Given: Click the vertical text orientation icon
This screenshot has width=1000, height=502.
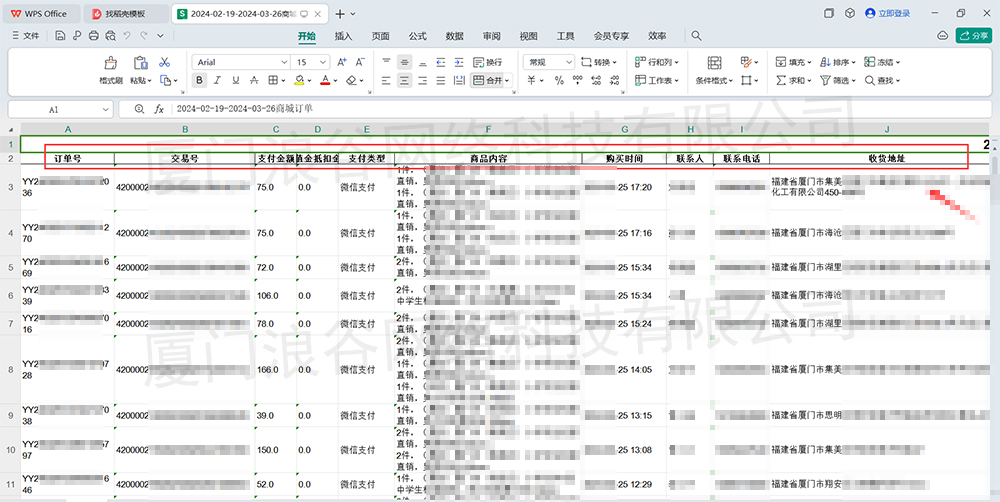Looking at the screenshot, I should point(459,80).
